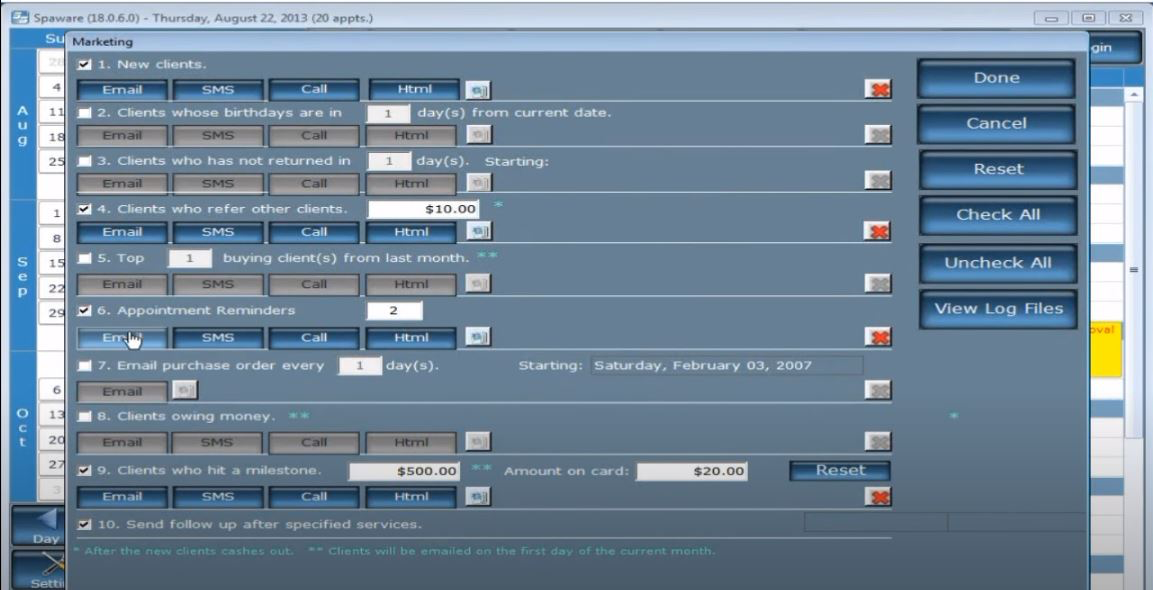This screenshot has height=590, width=1153.
Task: Toggle Appointment Reminders checkbox
Action: (x=85, y=310)
